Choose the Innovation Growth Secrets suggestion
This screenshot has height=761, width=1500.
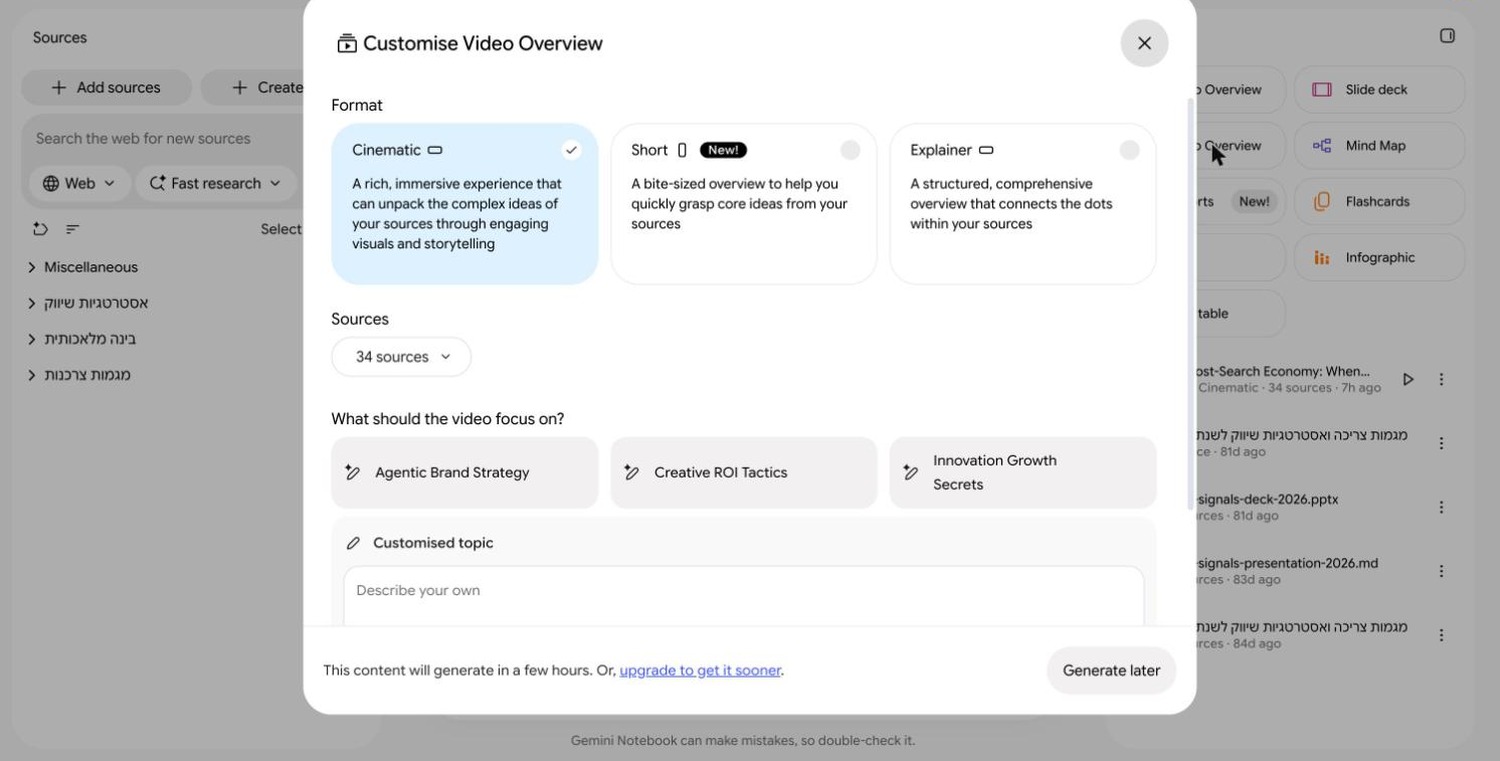coord(1023,472)
